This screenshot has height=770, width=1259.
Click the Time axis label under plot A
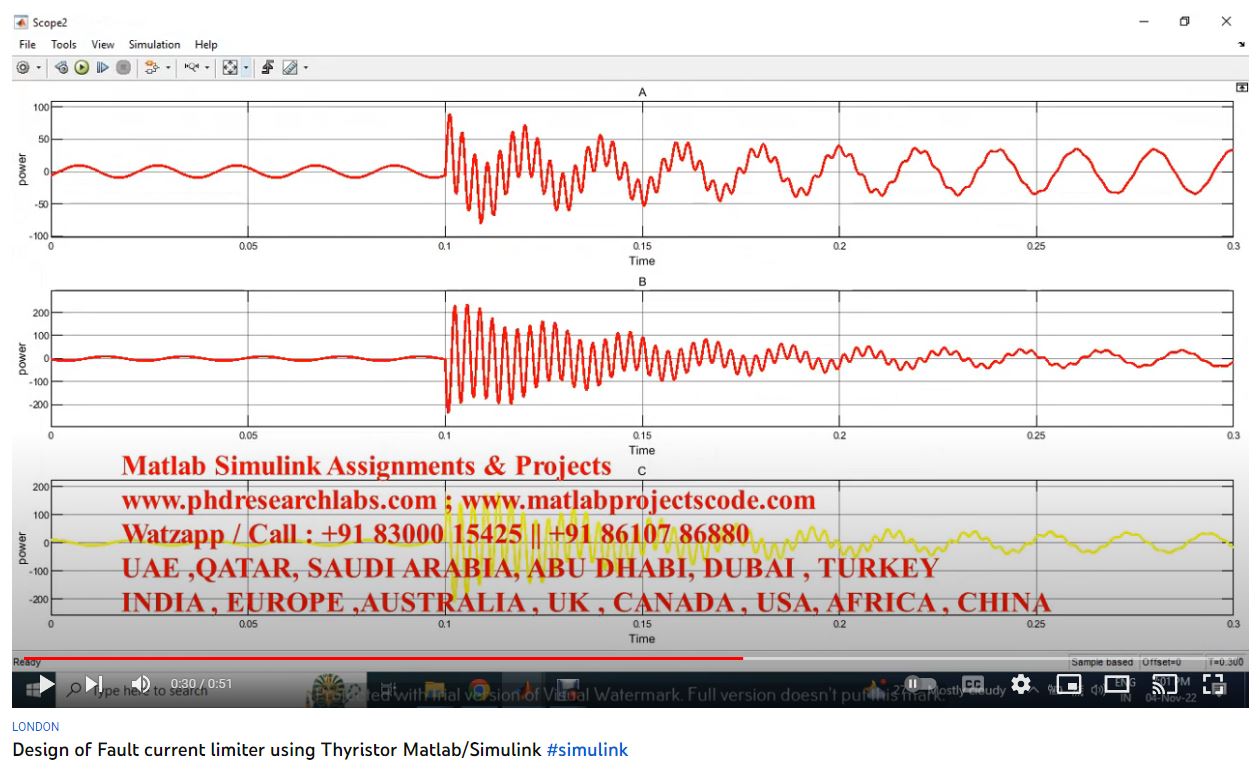[642, 260]
